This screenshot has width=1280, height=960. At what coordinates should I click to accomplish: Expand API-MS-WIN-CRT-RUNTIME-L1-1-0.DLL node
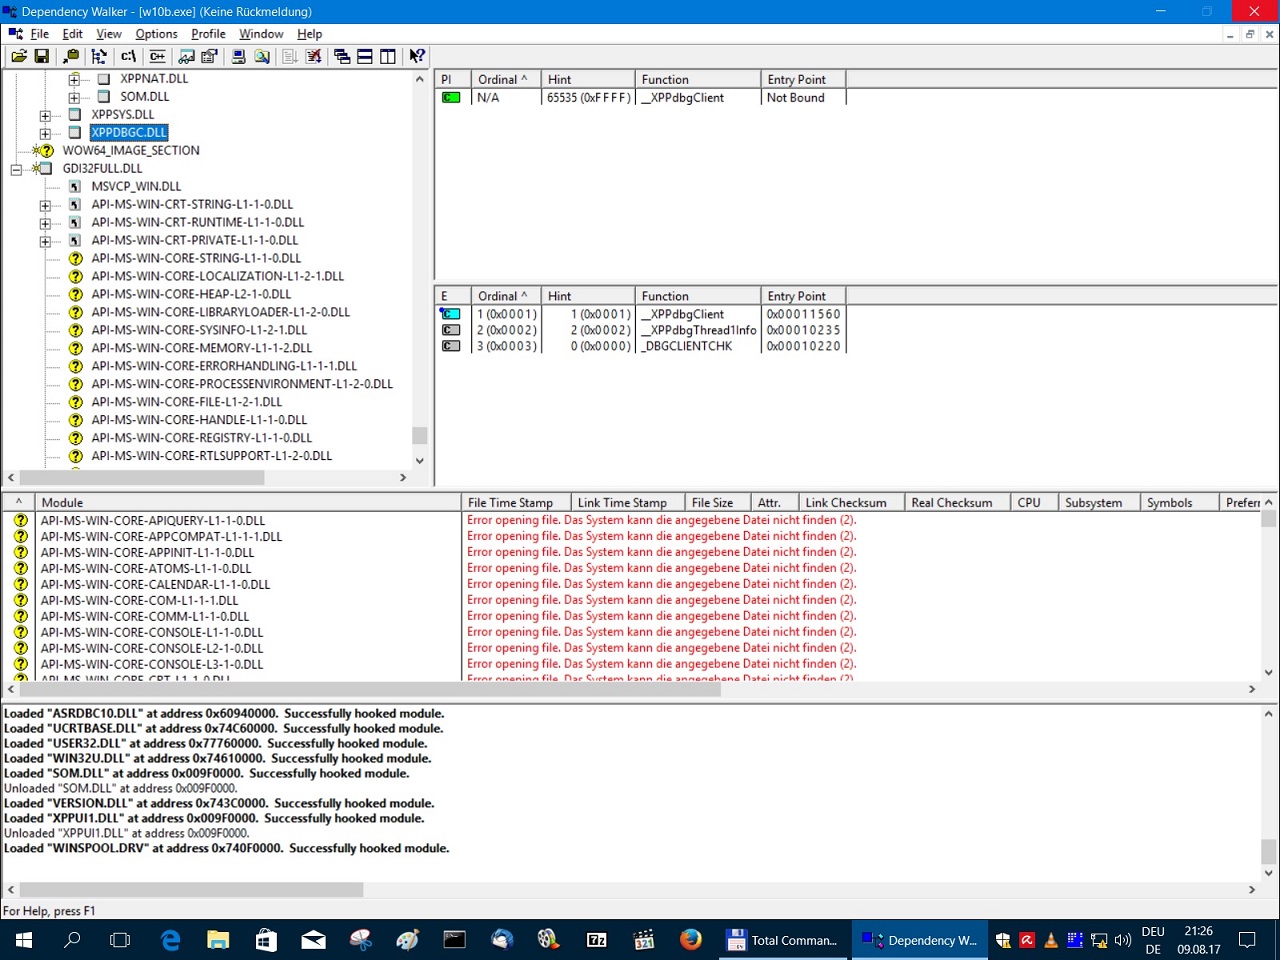coord(45,223)
